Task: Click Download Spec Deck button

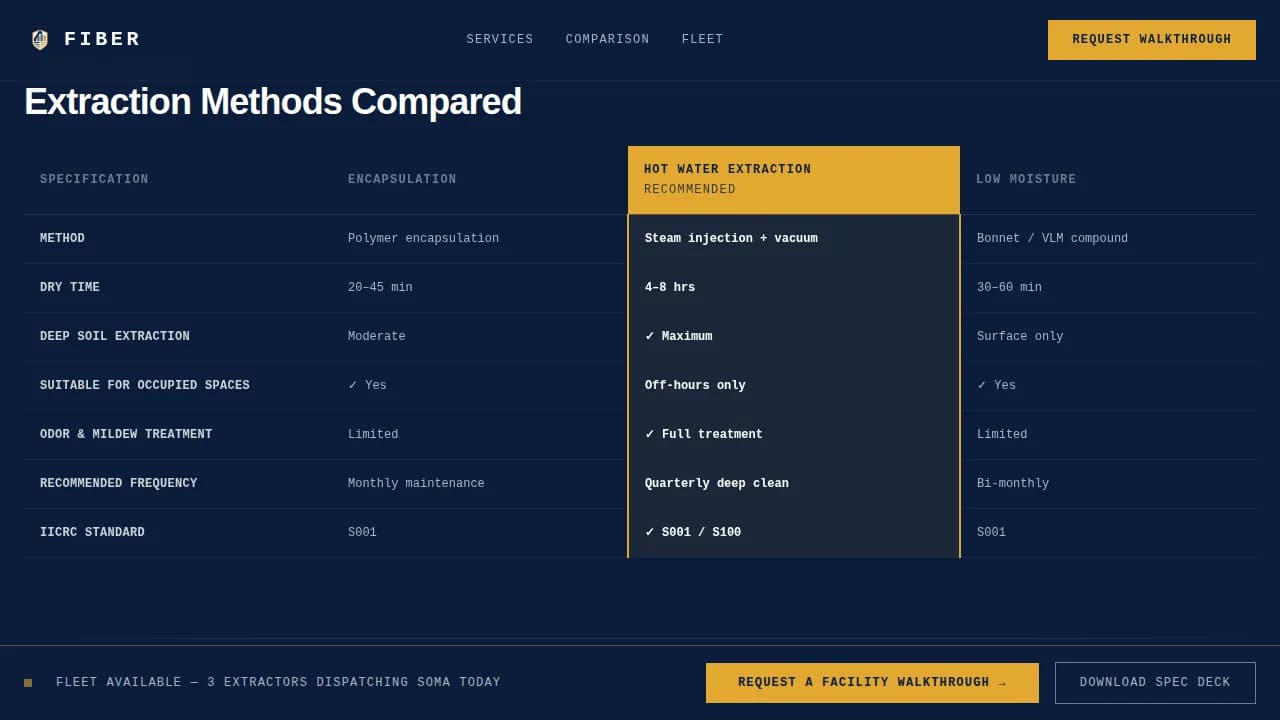Action: 1155,683
